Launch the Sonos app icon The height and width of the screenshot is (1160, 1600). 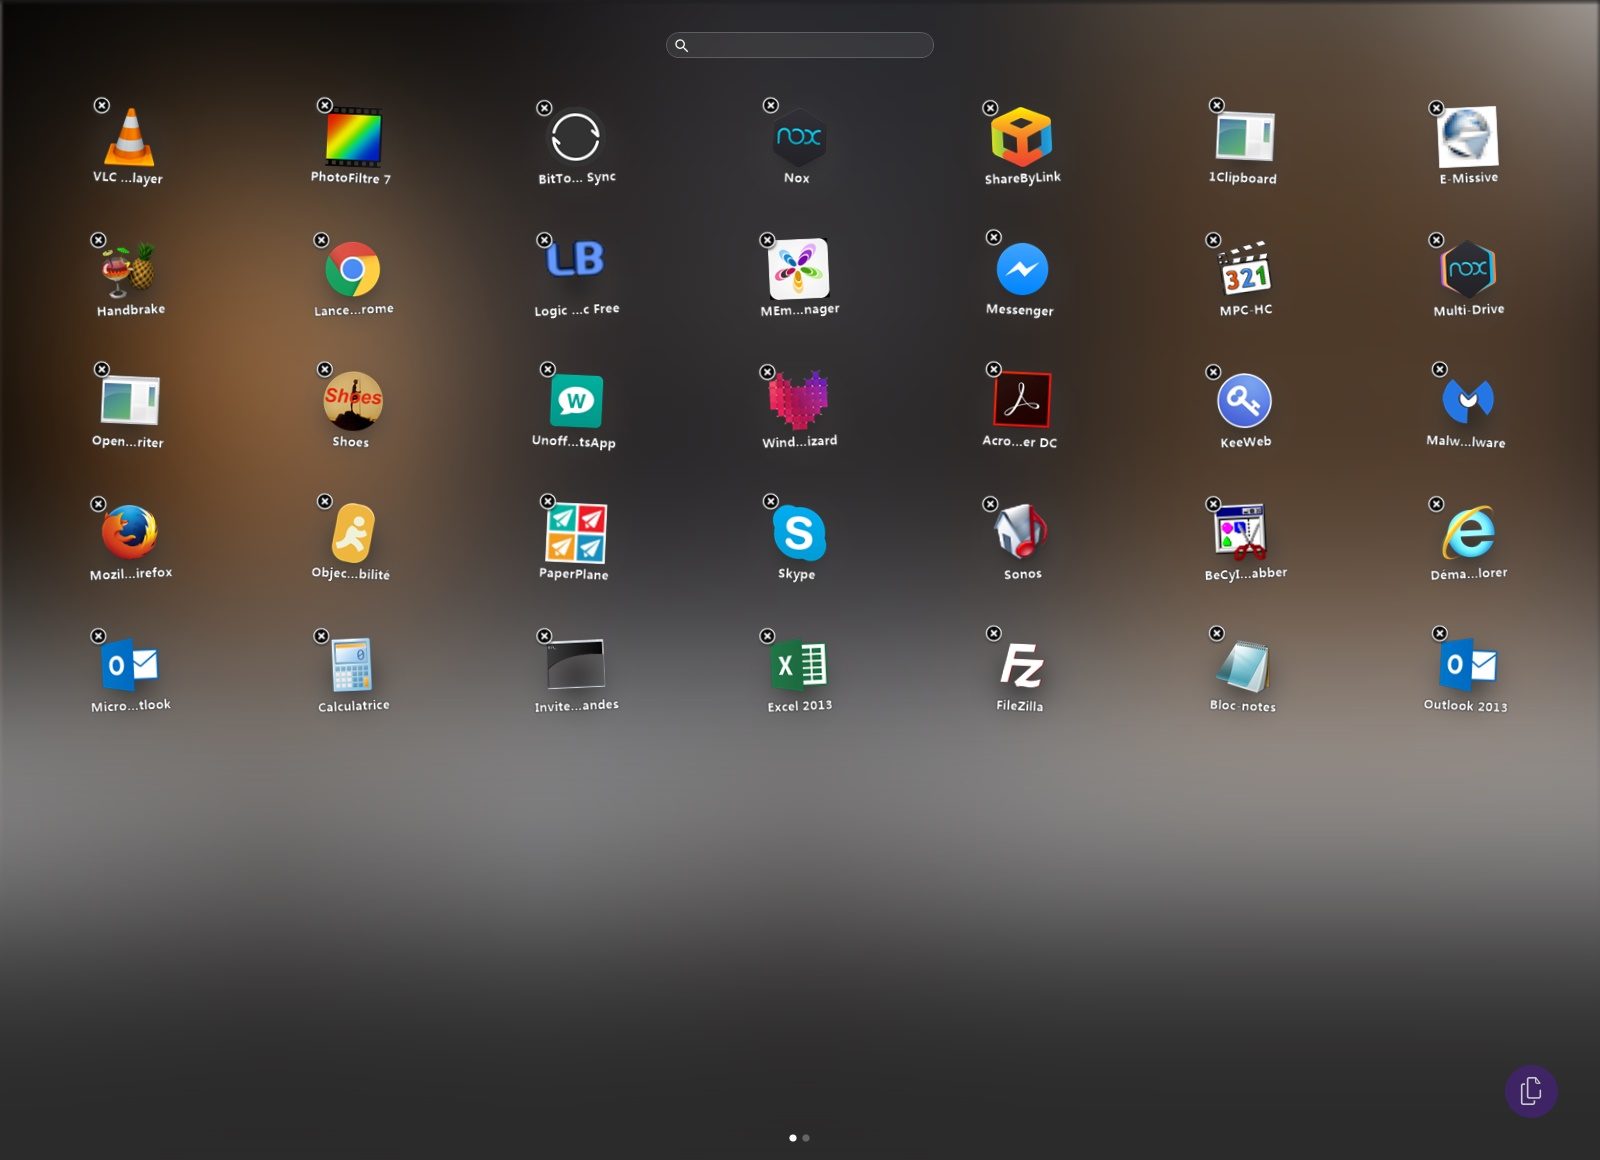pyautogui.click(x=1021, y=533)
